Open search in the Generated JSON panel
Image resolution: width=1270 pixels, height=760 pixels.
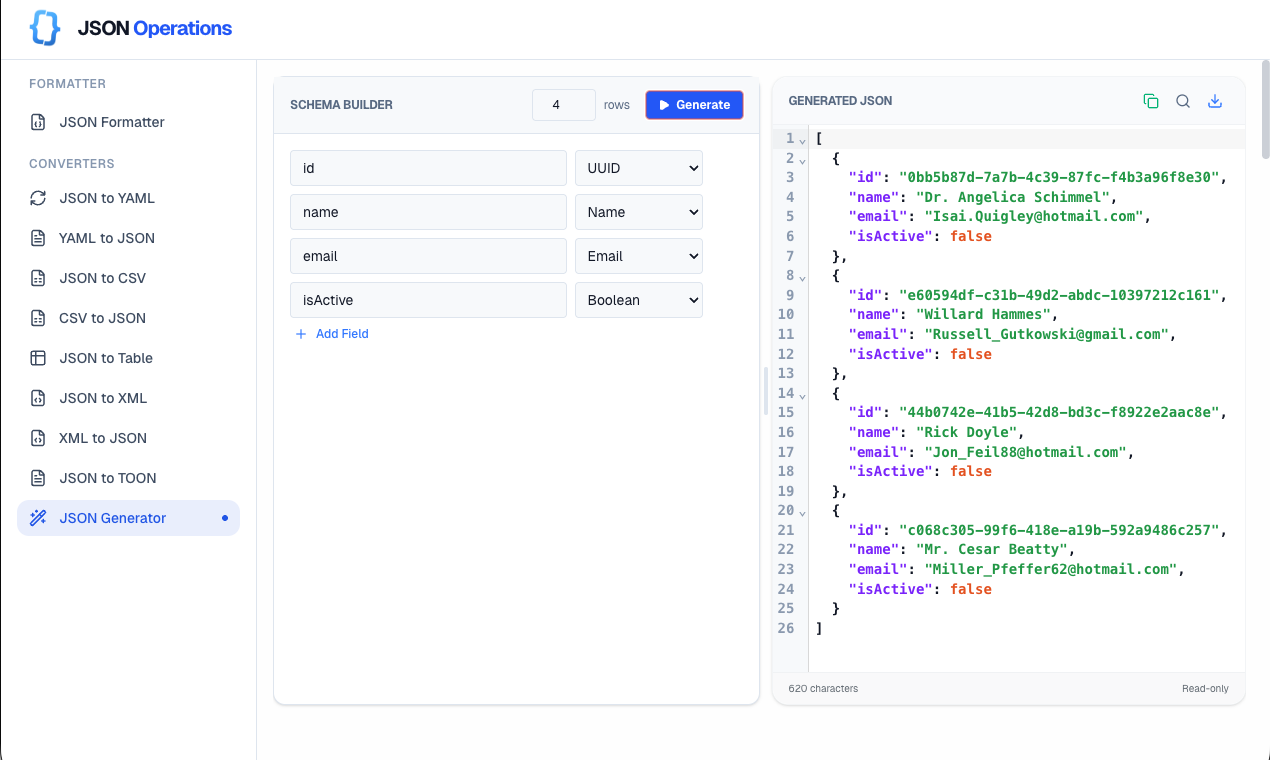(x=1183, y=100)
